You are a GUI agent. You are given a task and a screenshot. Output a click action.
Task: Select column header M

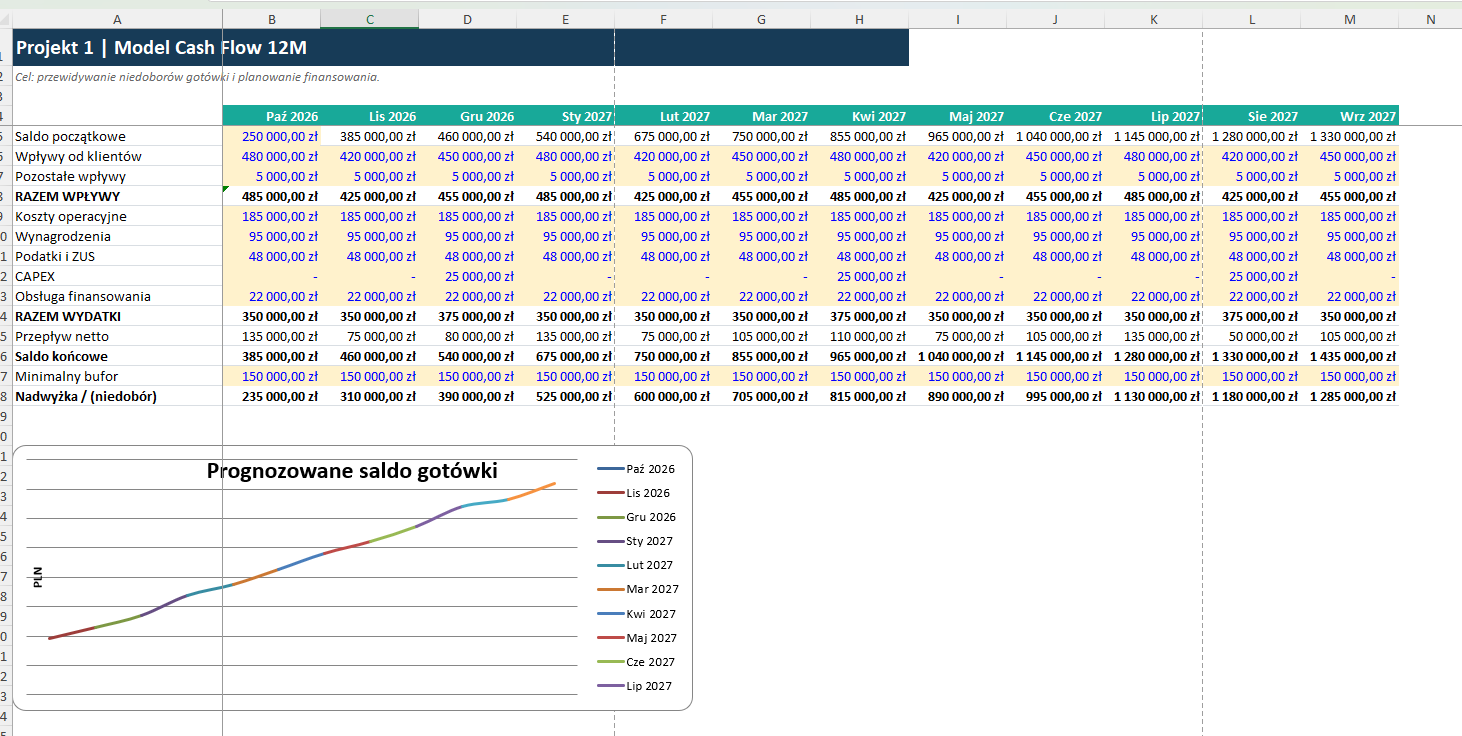(1350, 19)
